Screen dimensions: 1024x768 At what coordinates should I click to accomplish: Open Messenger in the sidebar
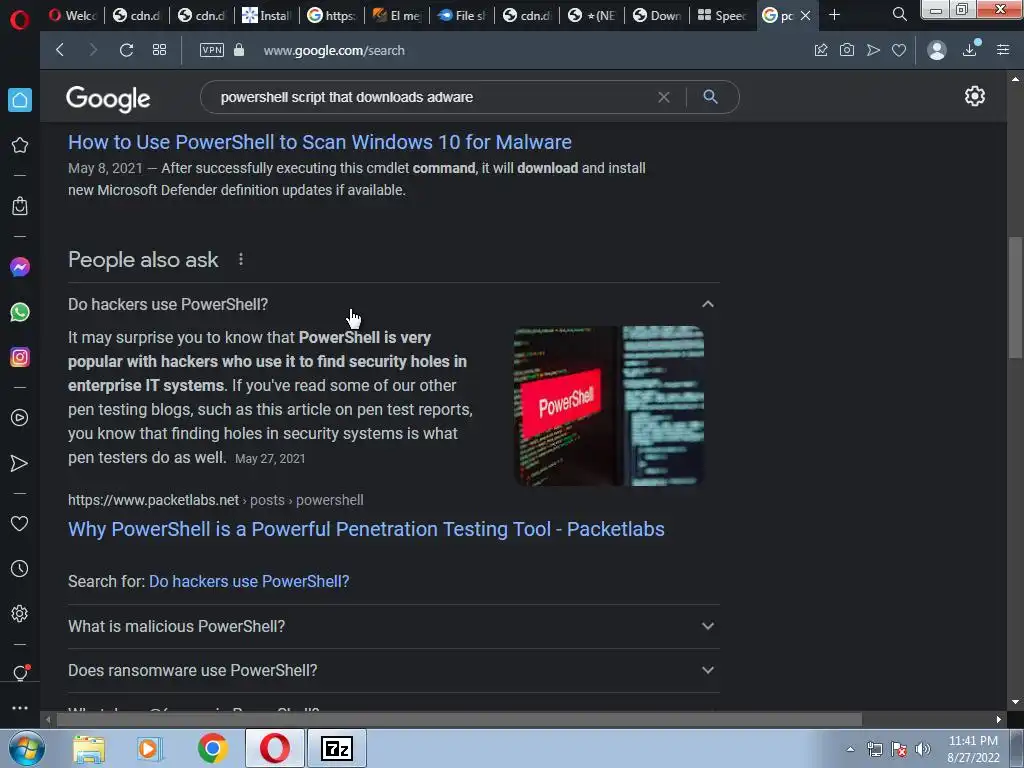(20, 267)
